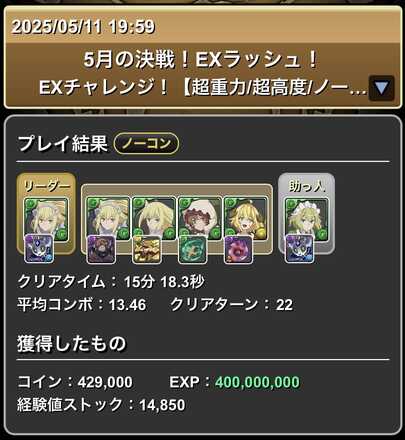Expand the dungeon name dropdown arrow

point(381,88)
